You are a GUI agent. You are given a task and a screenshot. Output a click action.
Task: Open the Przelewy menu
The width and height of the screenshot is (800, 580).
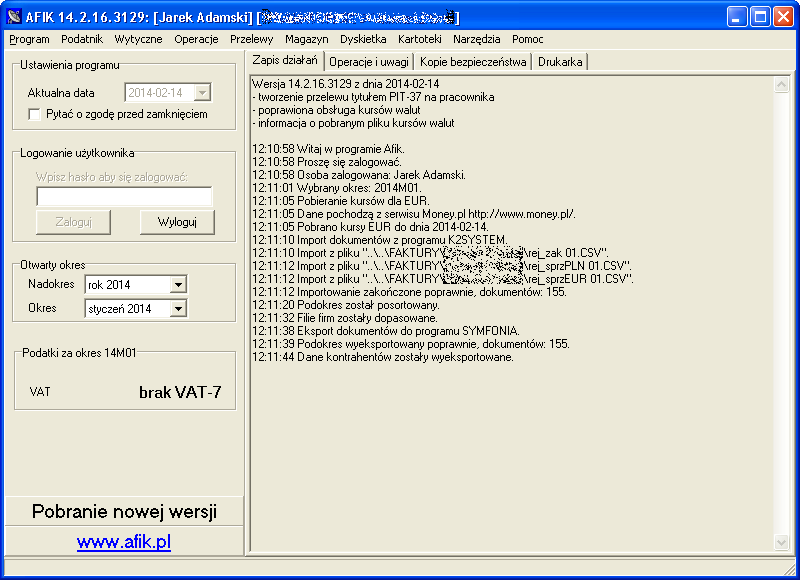point(252,39)
